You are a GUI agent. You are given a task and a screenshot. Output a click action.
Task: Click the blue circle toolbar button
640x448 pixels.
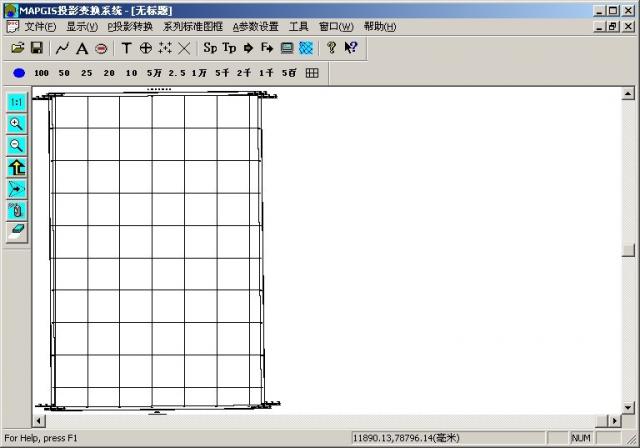(x=19, y=73)
